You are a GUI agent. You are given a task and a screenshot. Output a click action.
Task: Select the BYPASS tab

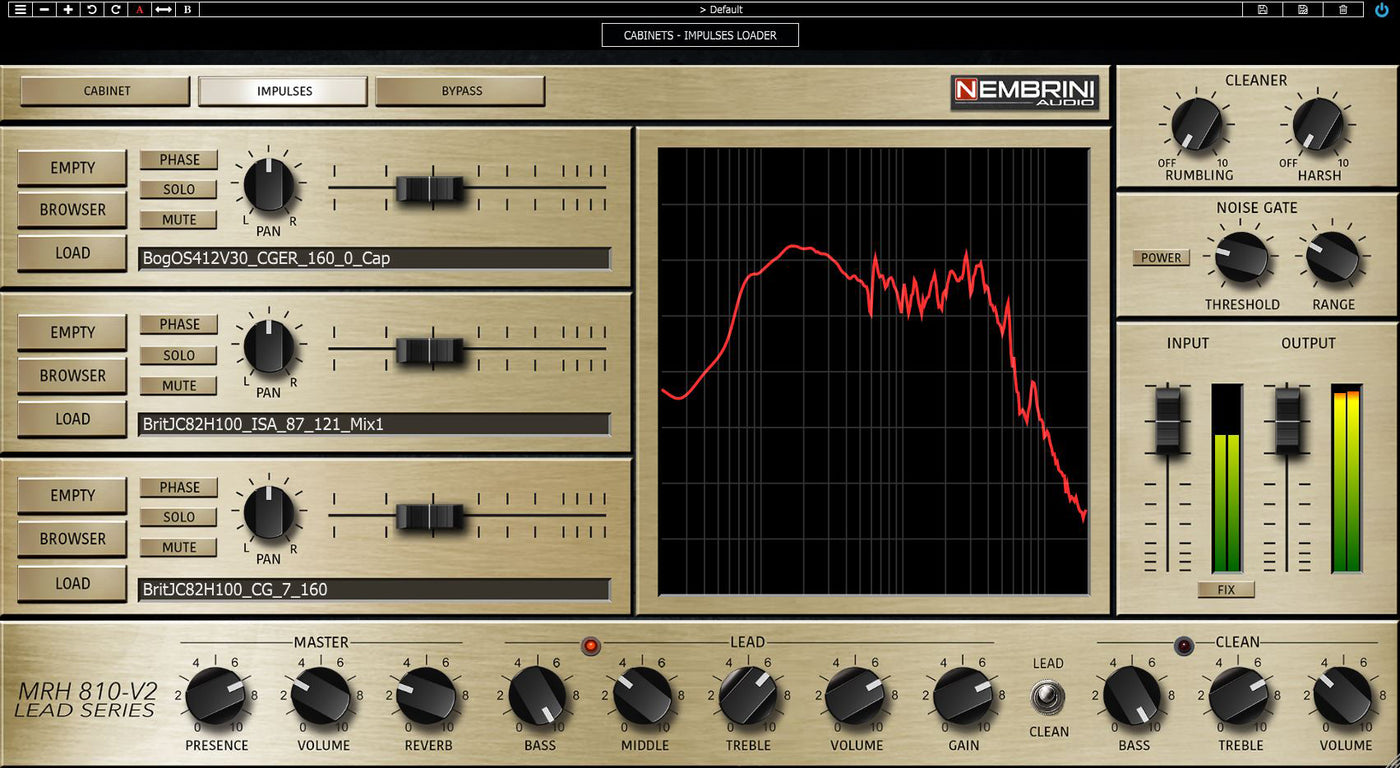(x=461, y=91)
